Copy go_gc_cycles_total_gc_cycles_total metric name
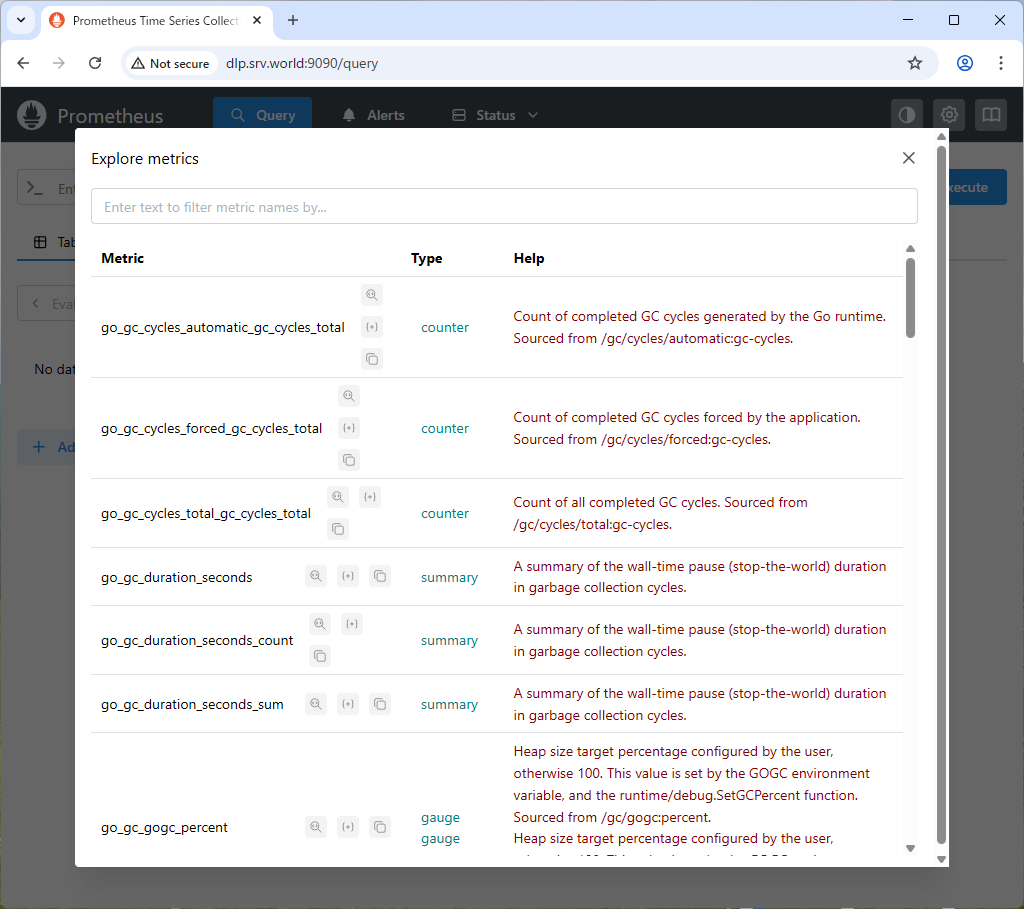 338,529
